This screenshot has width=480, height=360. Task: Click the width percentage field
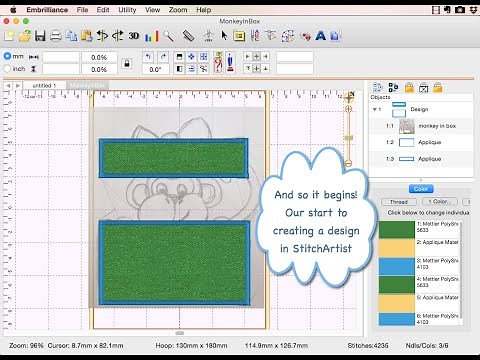(x=99, y=57)
